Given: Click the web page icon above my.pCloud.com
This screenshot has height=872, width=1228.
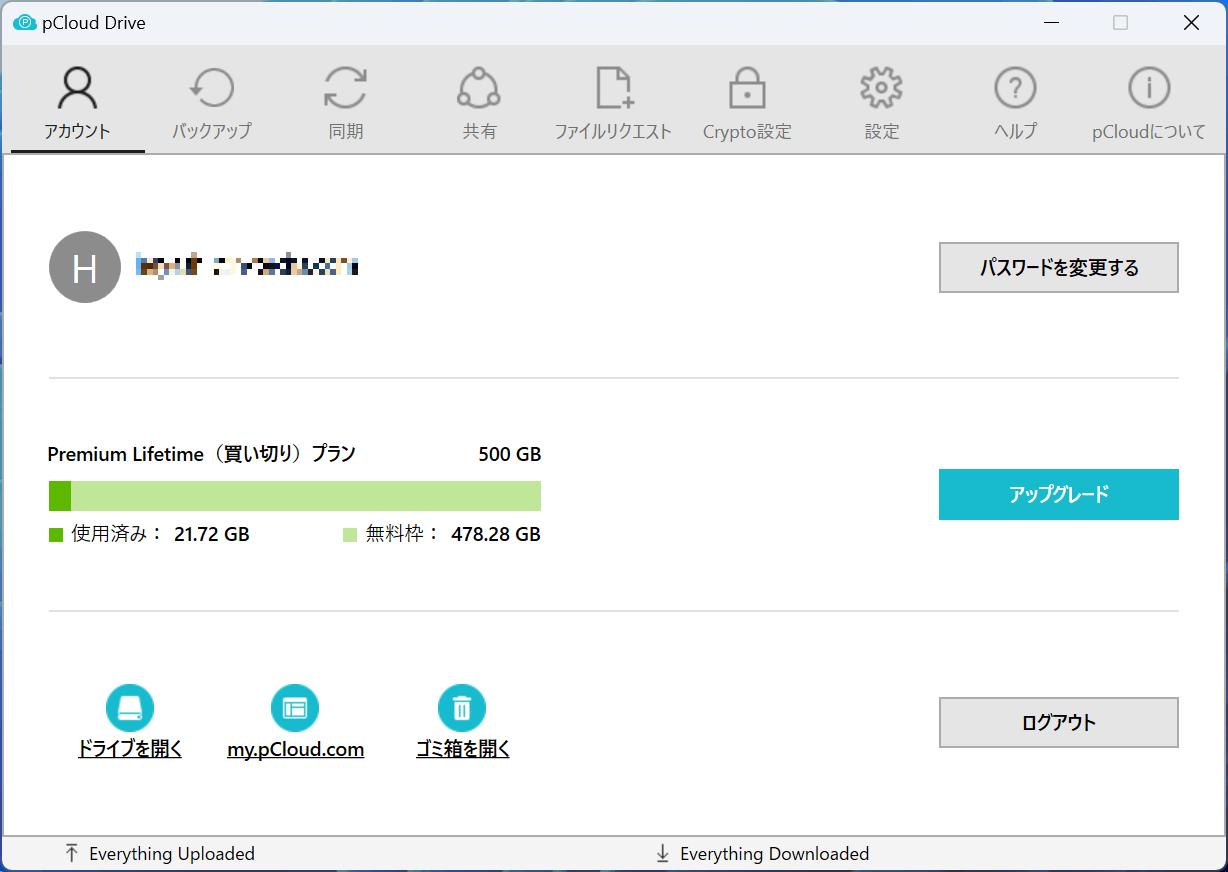Looking at the screenshot, I should tap(295, 709).
